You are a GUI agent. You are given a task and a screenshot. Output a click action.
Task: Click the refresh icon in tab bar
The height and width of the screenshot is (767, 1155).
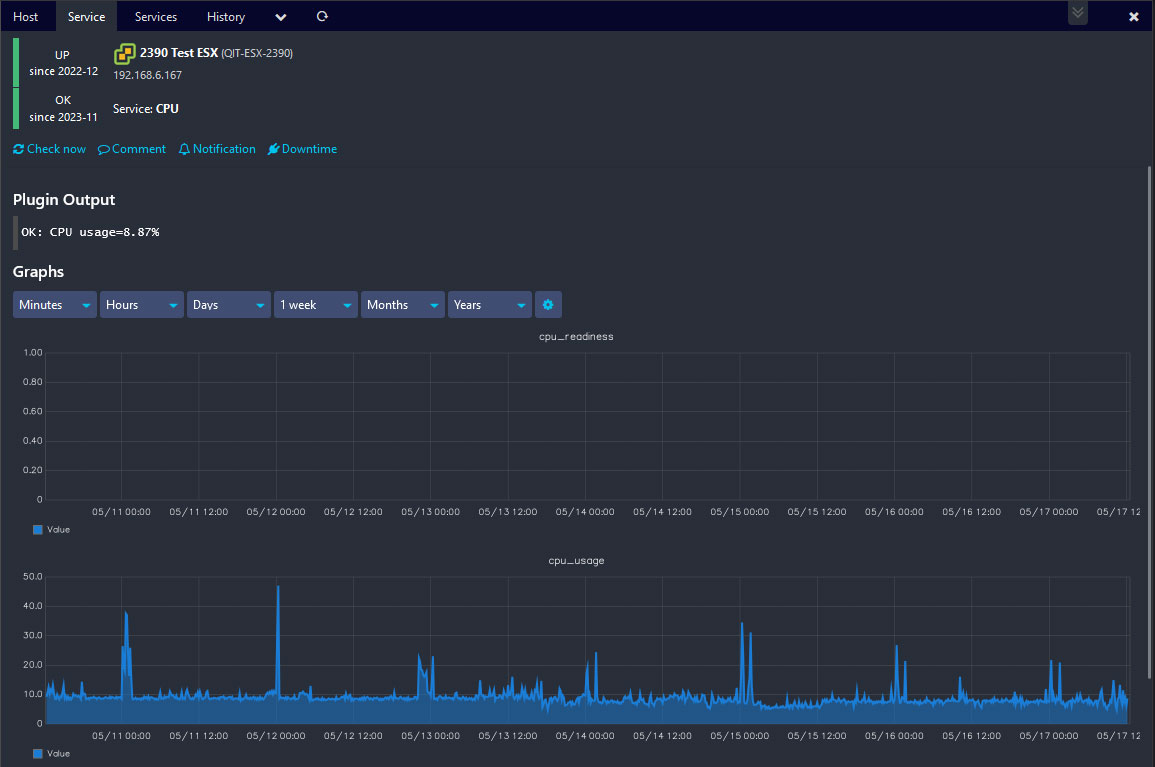321,17
